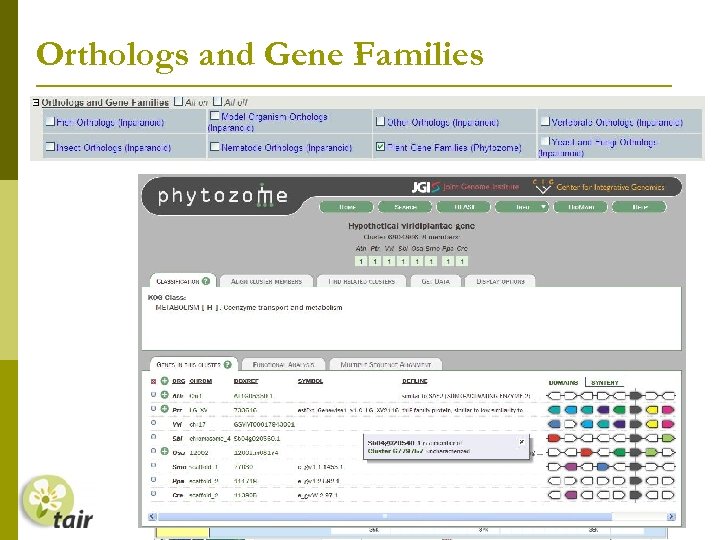Check the All on checkbox

pyautogui.click(x=179, y=101)
